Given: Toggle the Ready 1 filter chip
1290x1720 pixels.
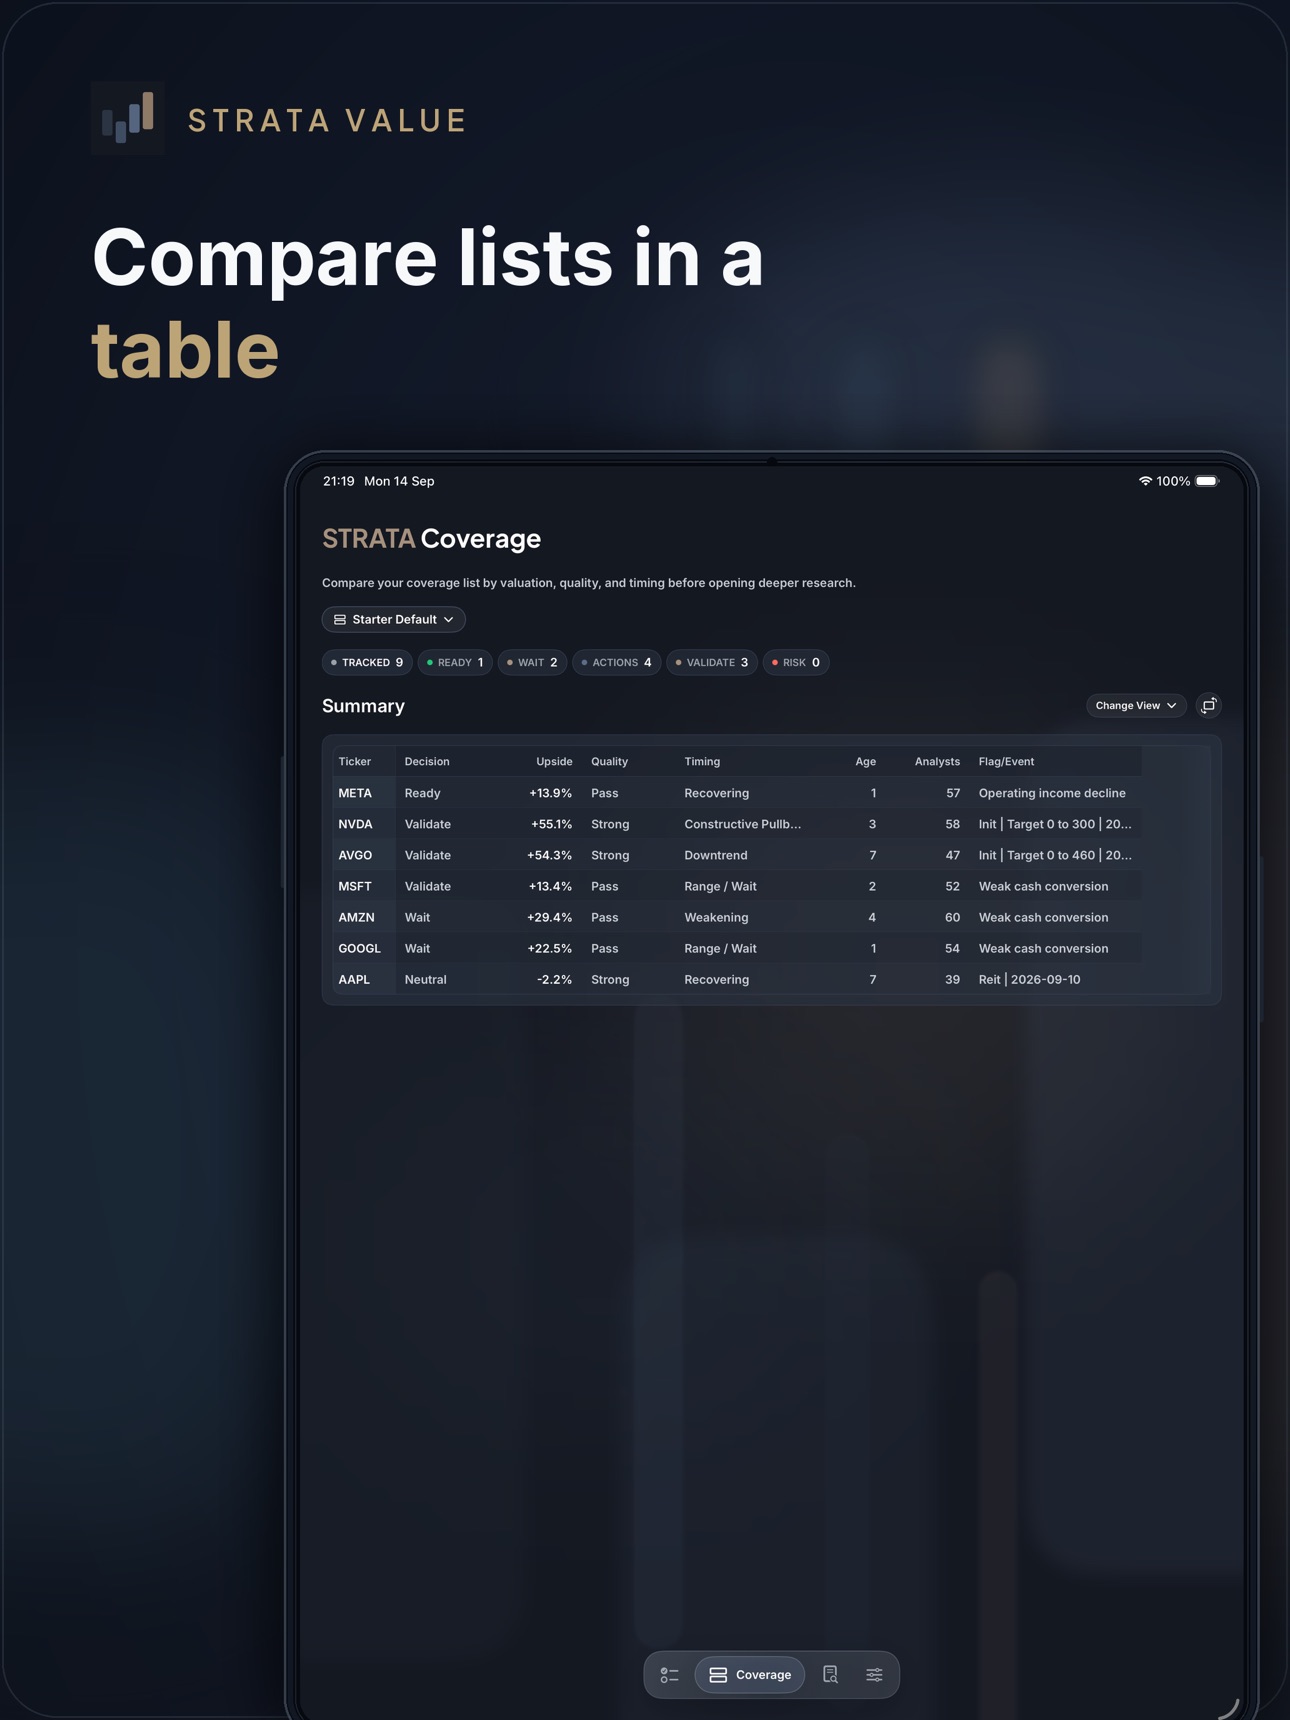Looking at the screenshot, I should coord(455,663).
